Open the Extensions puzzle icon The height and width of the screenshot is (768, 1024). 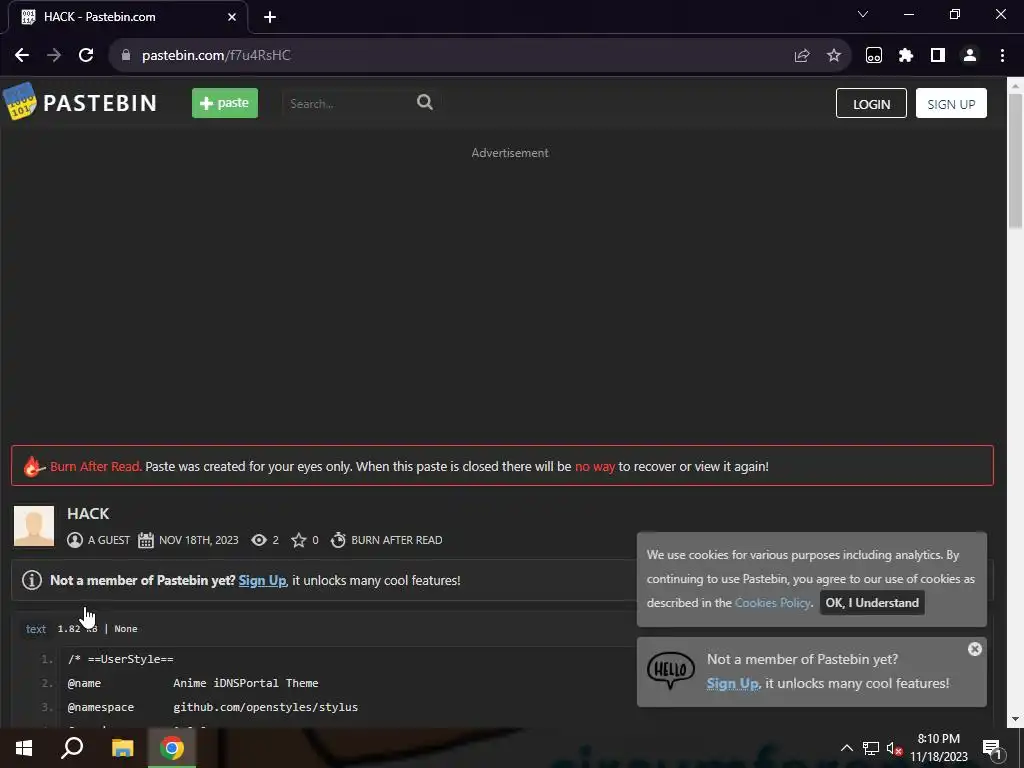pyautogui.click(x=906, y=56)
